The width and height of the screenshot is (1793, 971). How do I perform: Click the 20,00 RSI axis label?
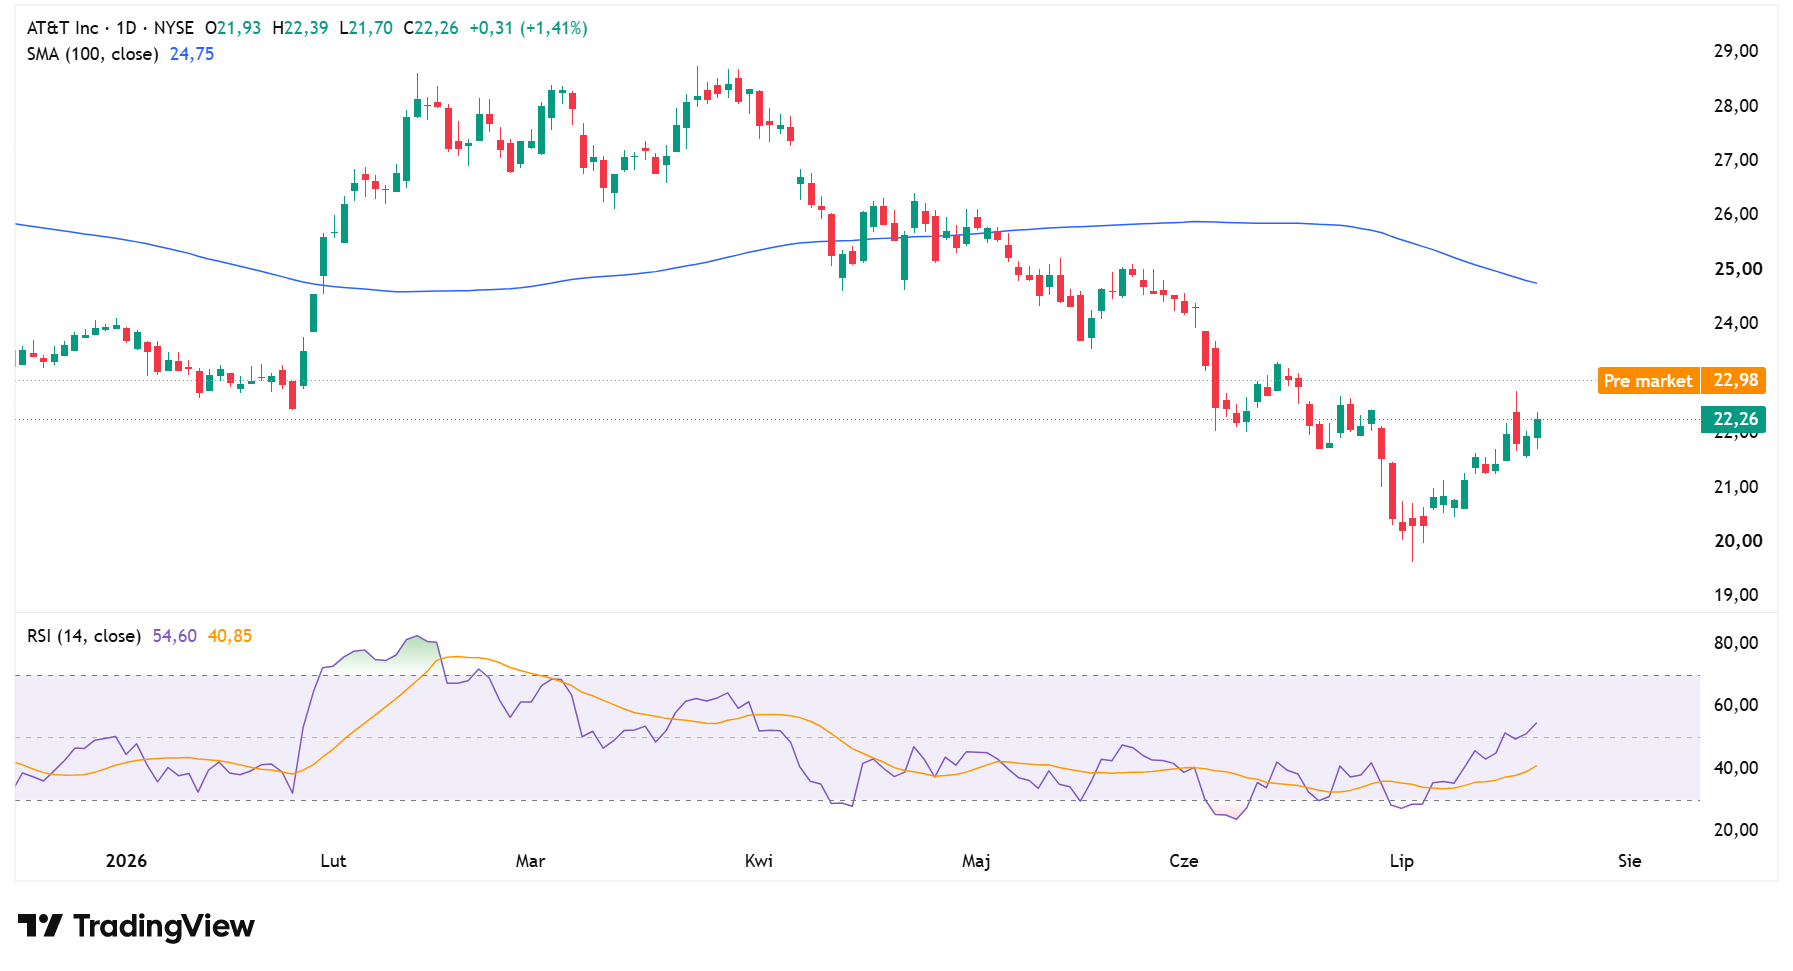(x=1736, y=830)
